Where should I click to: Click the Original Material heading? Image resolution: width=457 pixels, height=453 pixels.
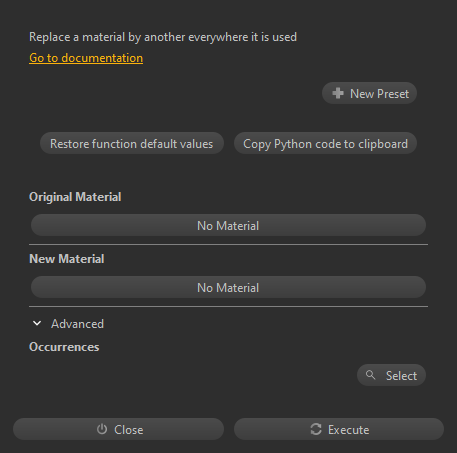75,197
